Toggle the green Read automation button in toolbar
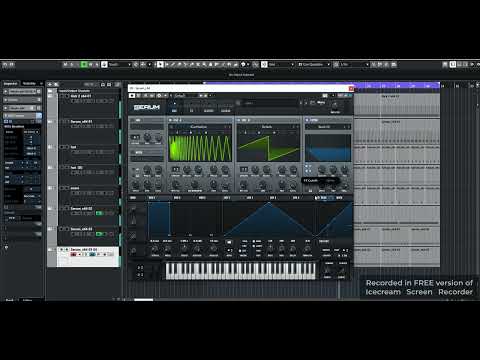 click(x=84, y=64)
